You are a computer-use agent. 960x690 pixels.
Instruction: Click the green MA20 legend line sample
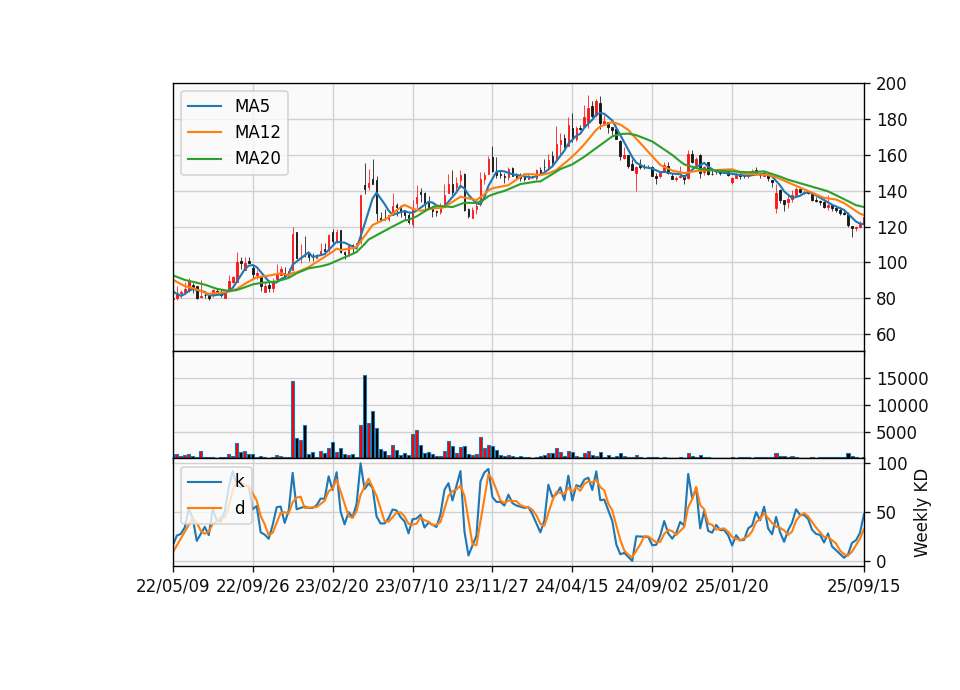click(204, 158)
